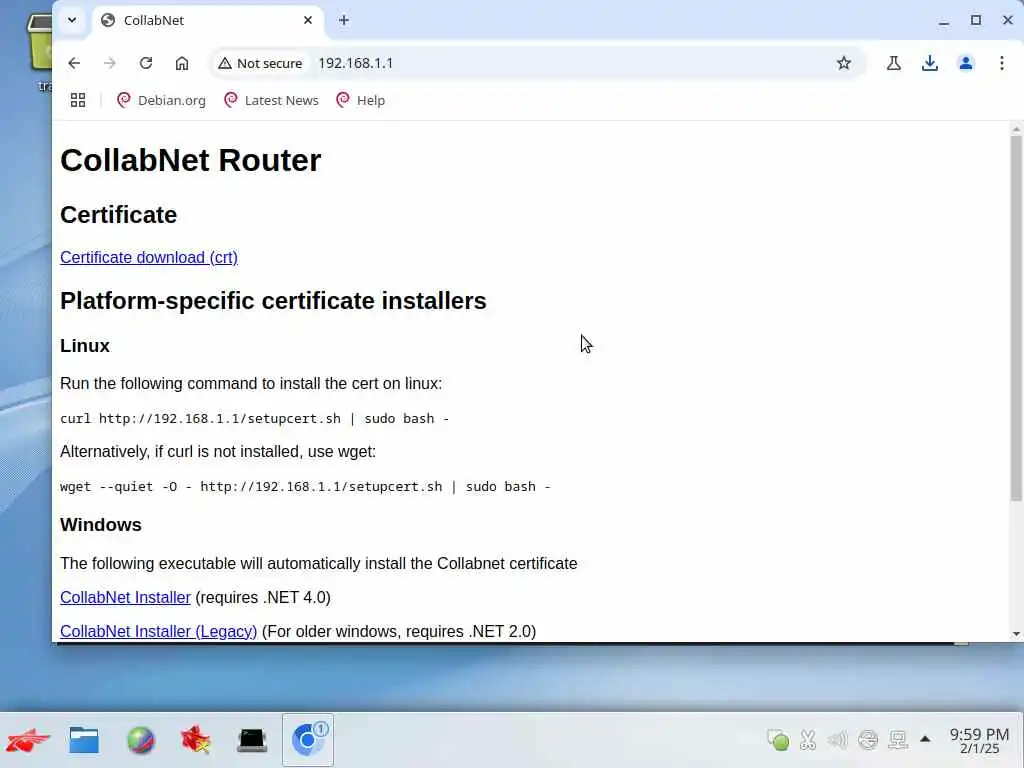Open the red star application in taskbar
The height and width of the screenshot is (768, 1024).
[196, 740]
